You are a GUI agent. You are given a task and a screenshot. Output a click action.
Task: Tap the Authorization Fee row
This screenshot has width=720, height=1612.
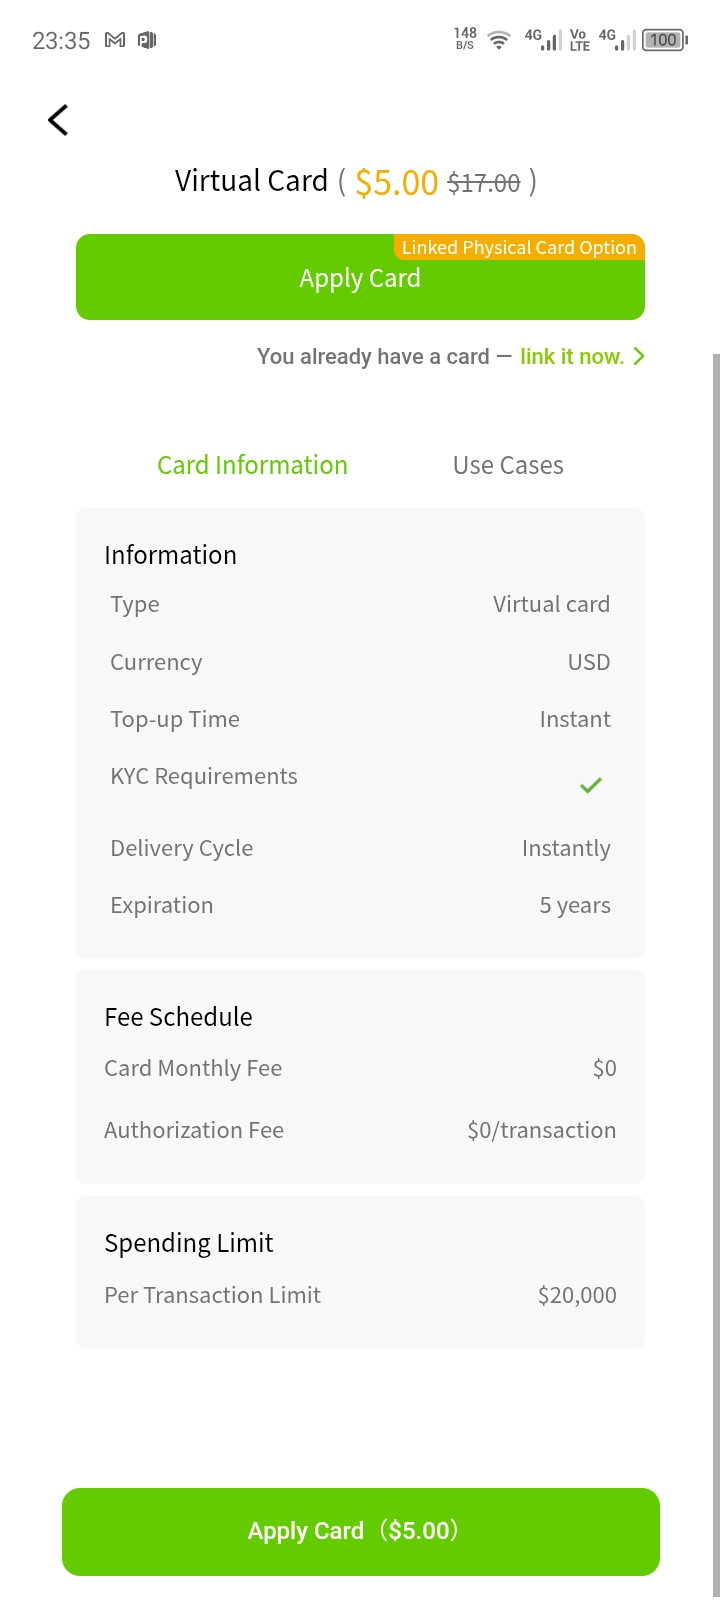(x=360, y=1130)
